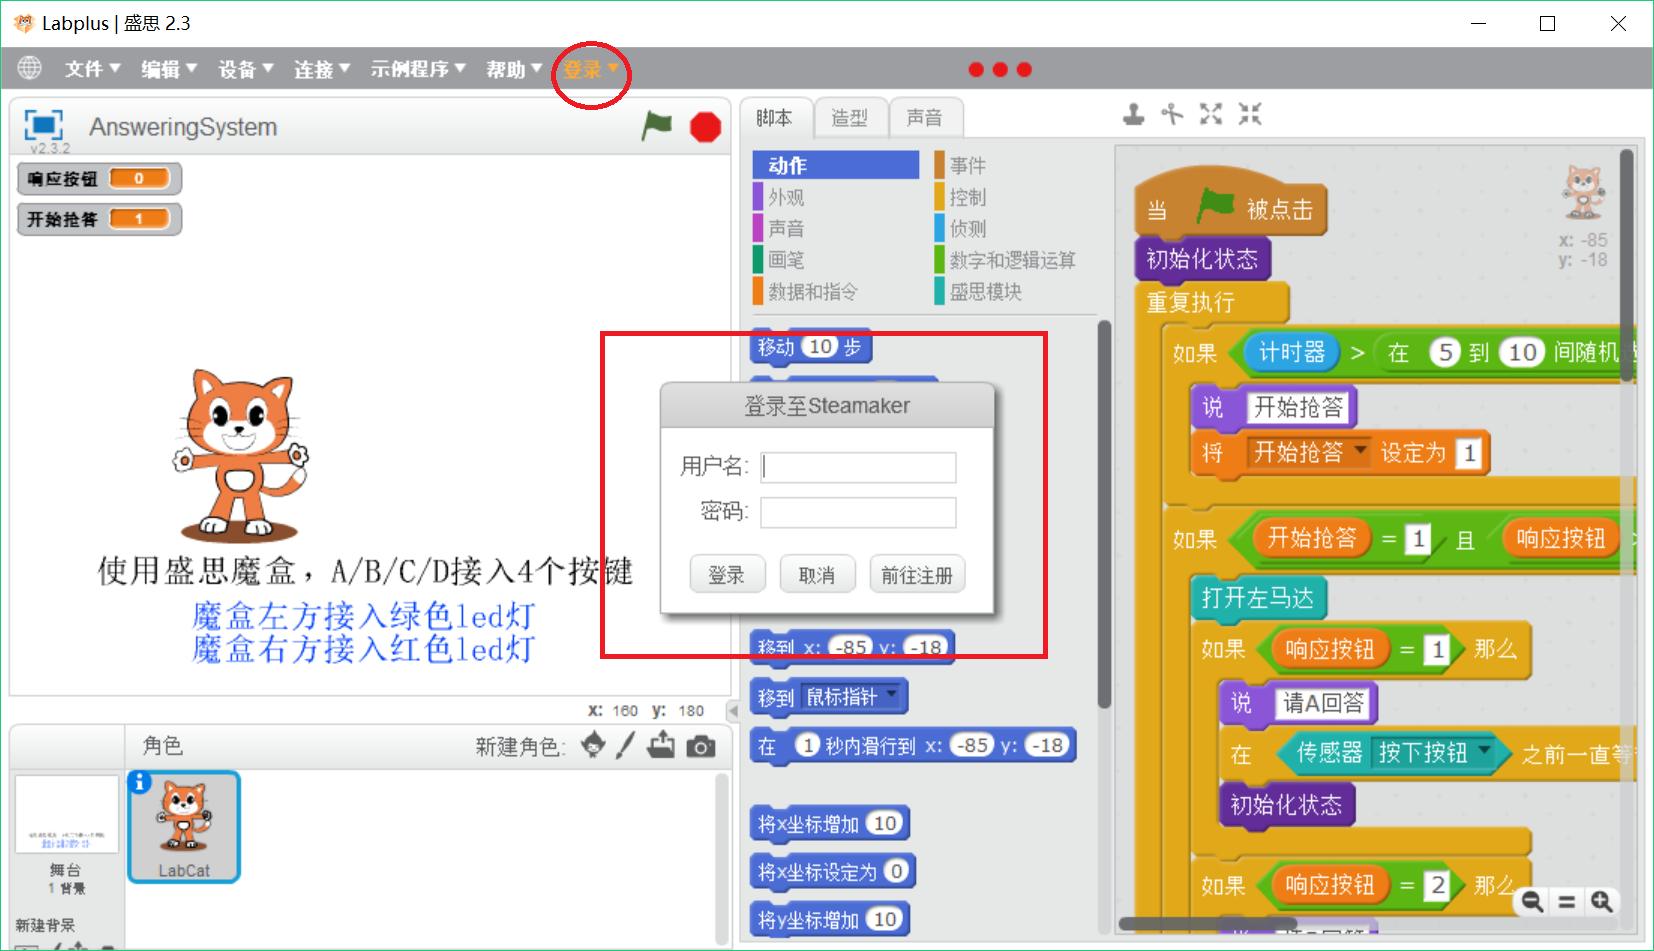1654x951 pixels.
Task: Click 取消 to close login dialog
Action: coord(817,575)
